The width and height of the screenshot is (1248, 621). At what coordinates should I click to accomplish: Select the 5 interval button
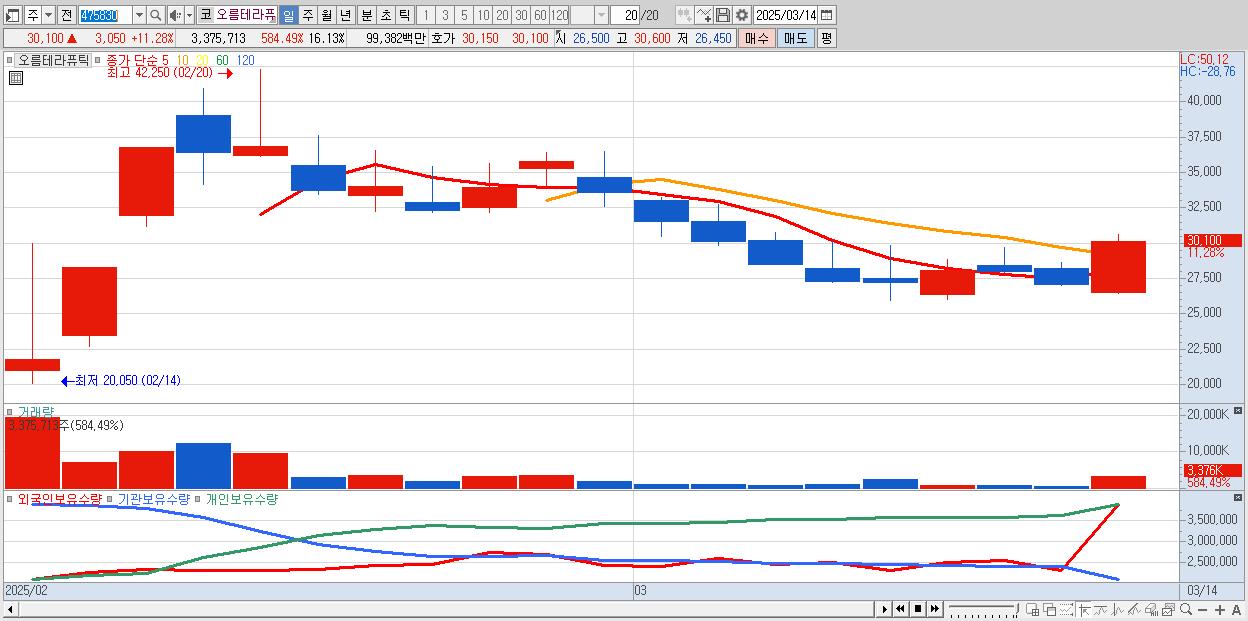pos(464,15)
